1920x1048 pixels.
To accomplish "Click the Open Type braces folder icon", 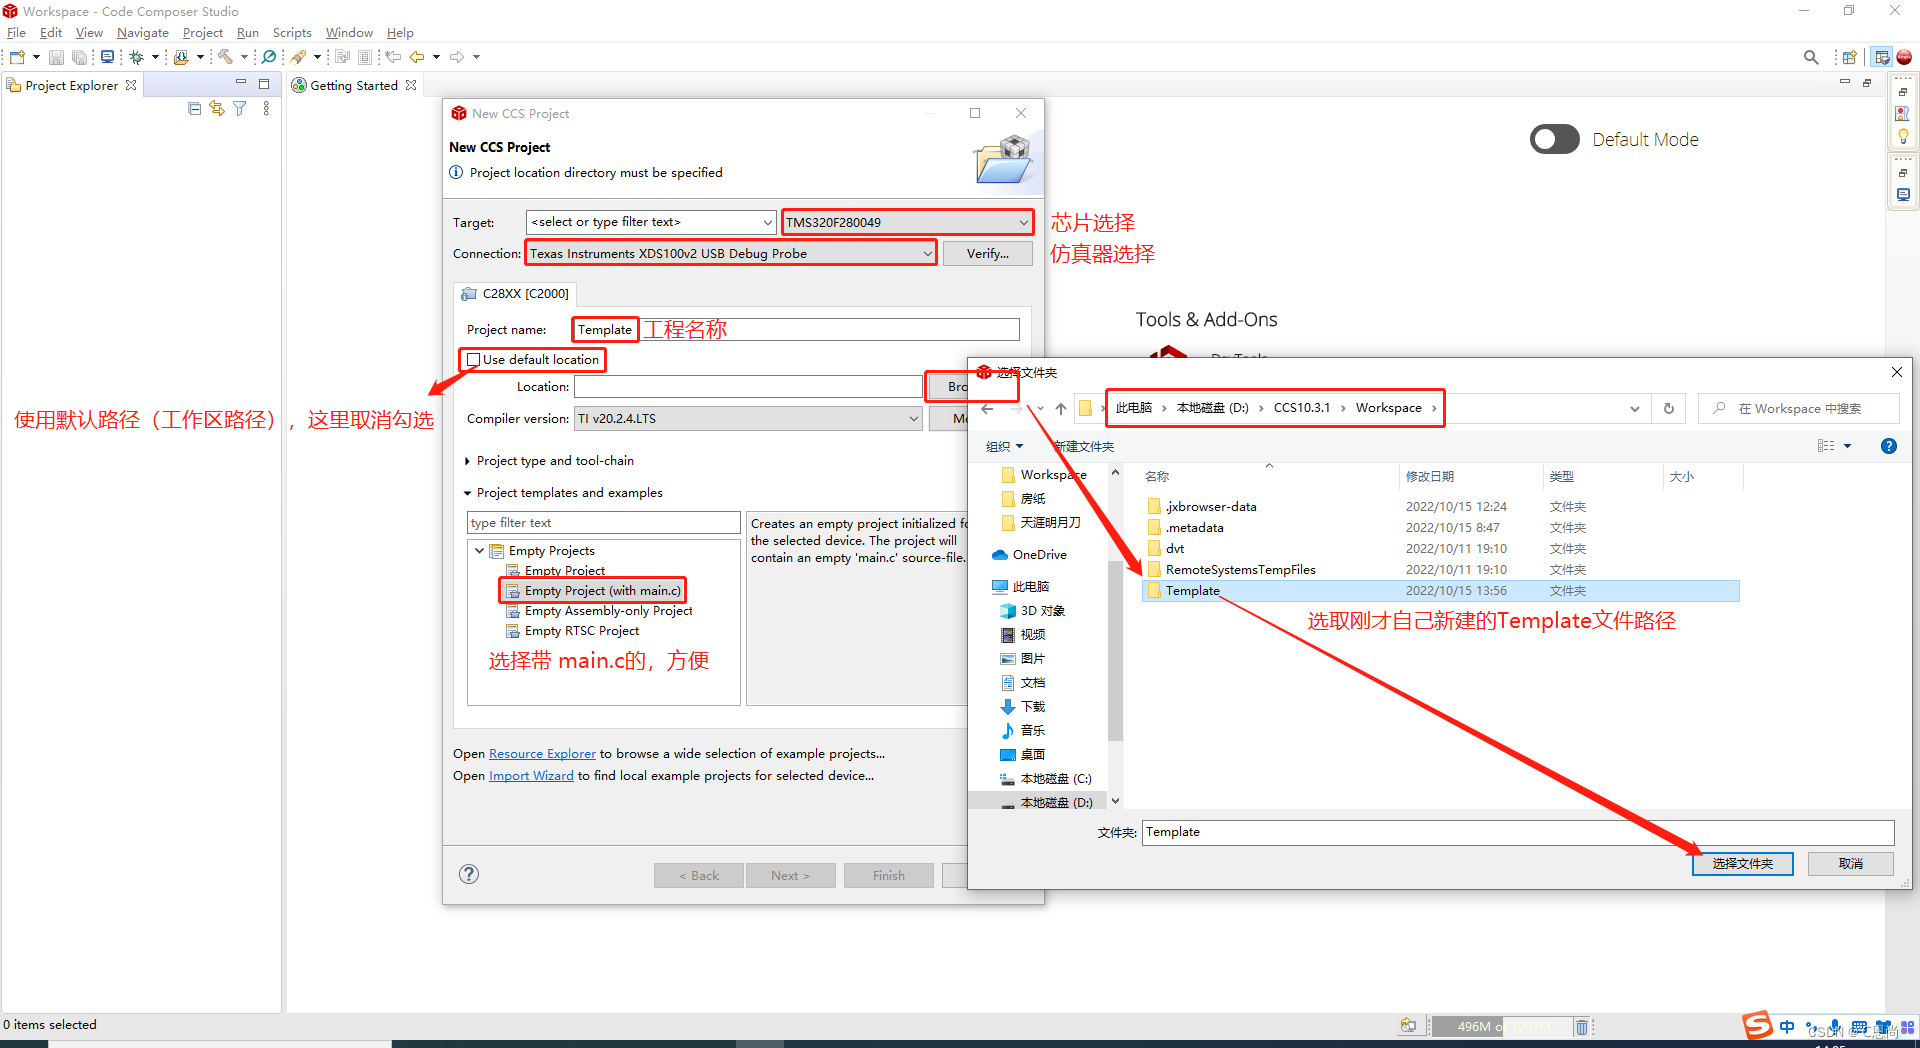I will pos(181,57).
